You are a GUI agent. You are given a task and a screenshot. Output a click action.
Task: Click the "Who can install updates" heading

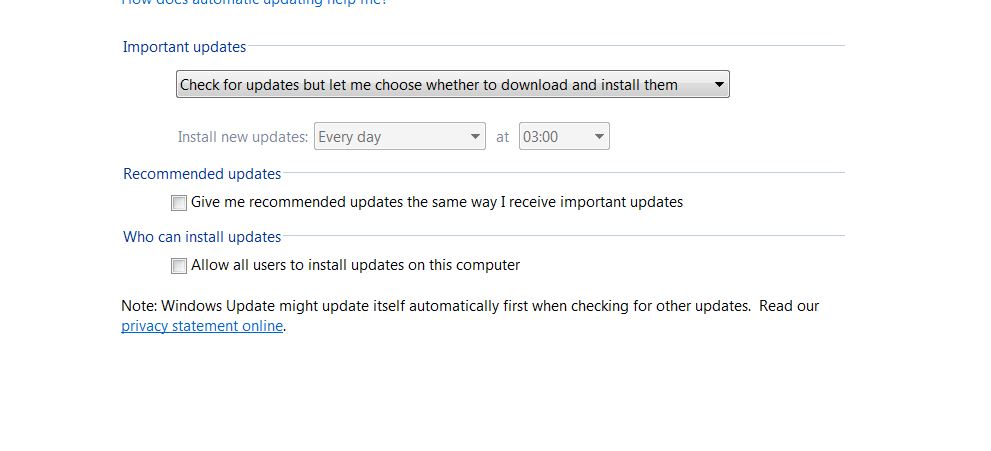click(202, 237)
